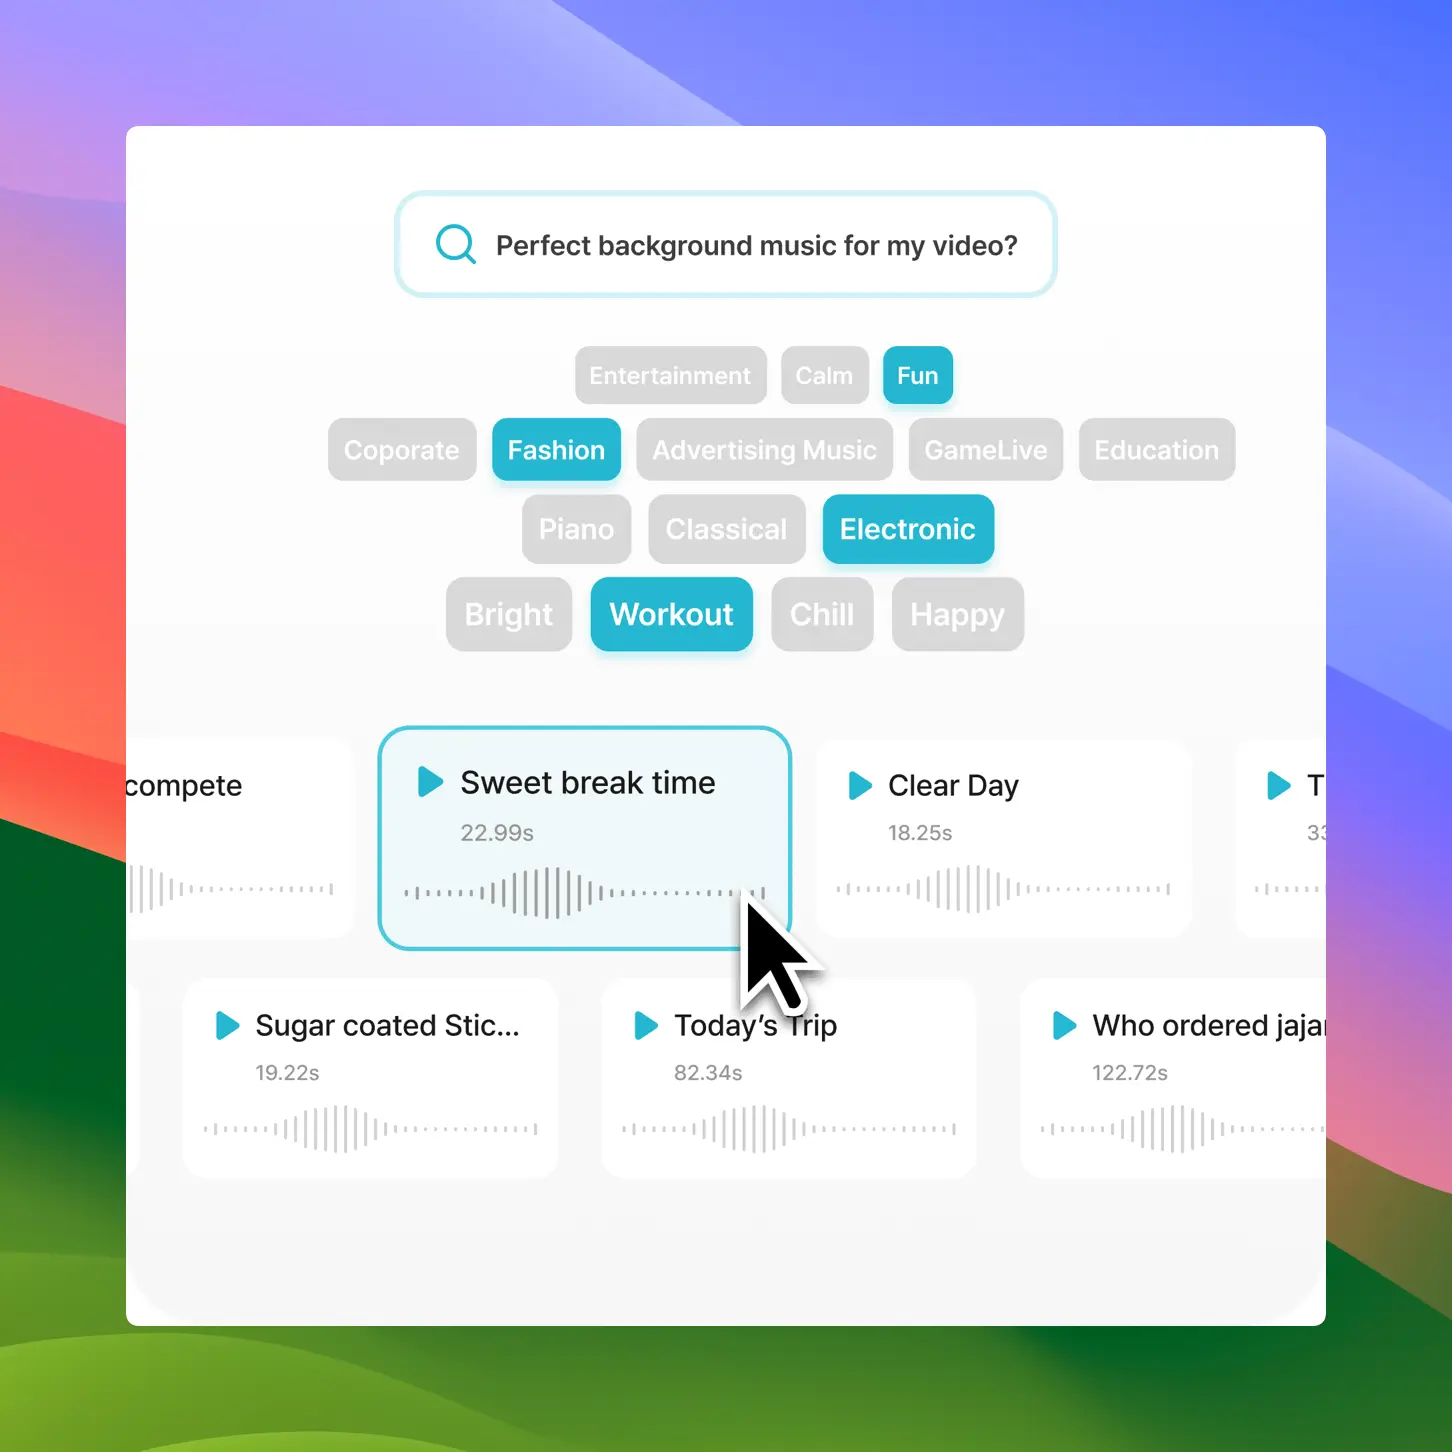Pick the Classical genre tag
The image size is (1452, 1452).
pyautogui.click(x=726, y=529)
